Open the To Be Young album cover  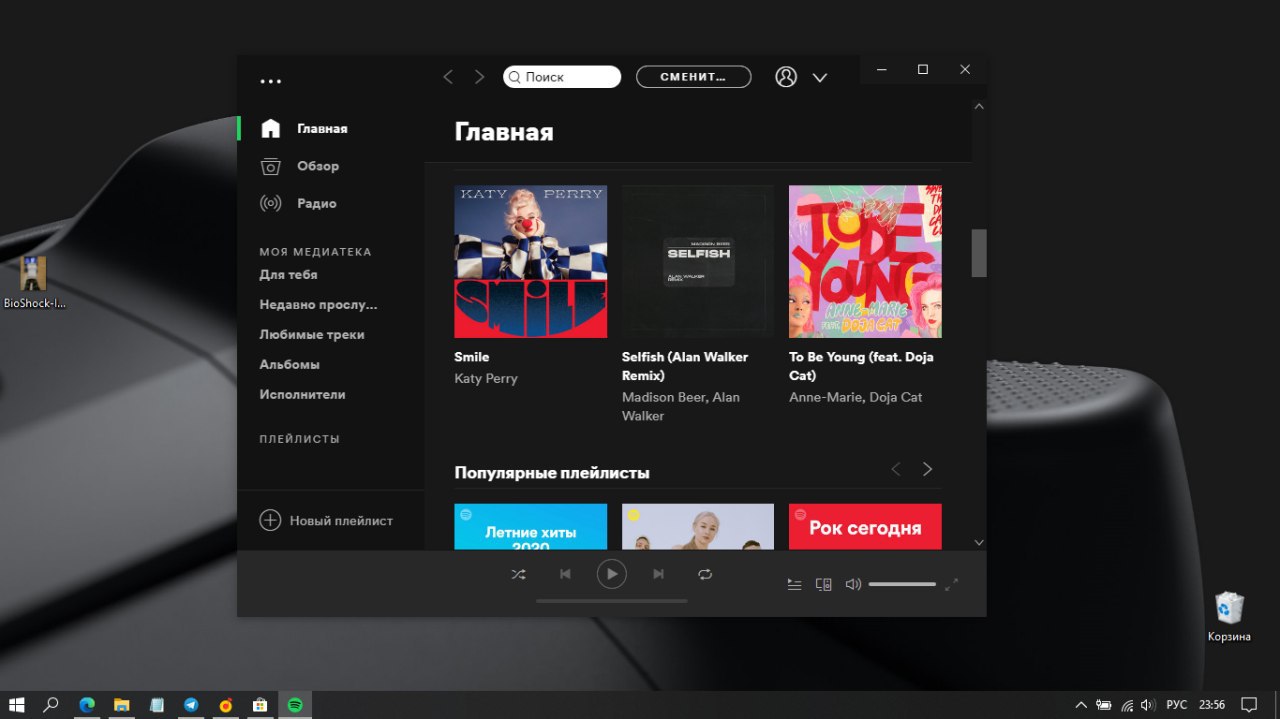865,261
